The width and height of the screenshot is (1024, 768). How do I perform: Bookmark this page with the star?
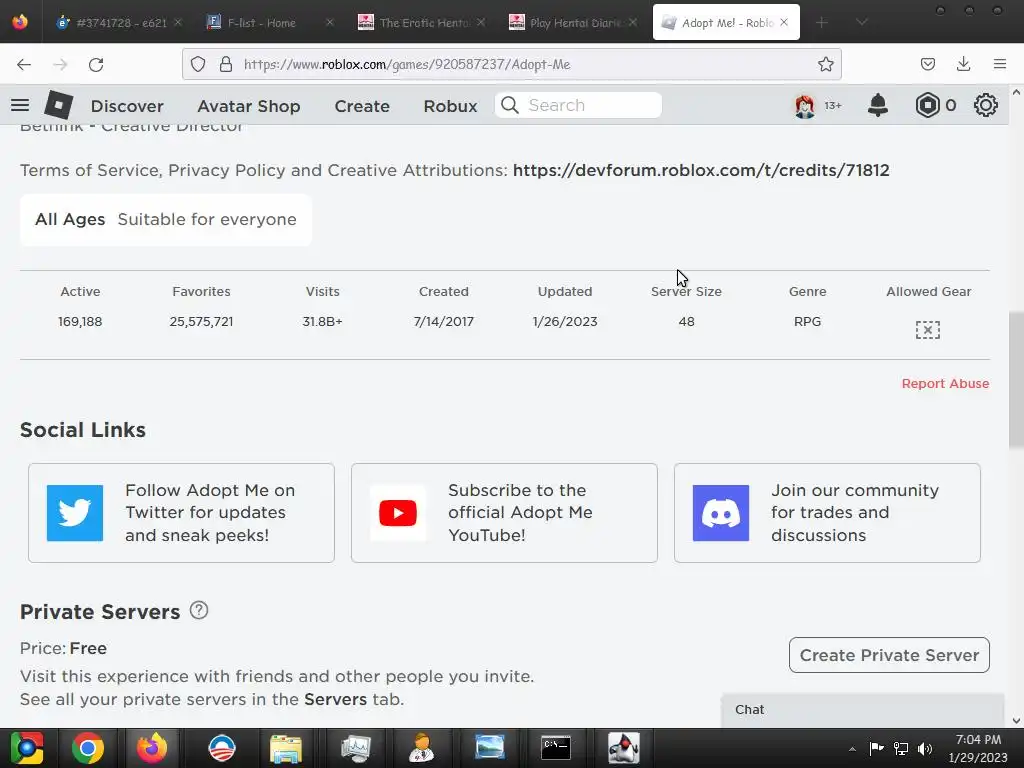[825, 64]
